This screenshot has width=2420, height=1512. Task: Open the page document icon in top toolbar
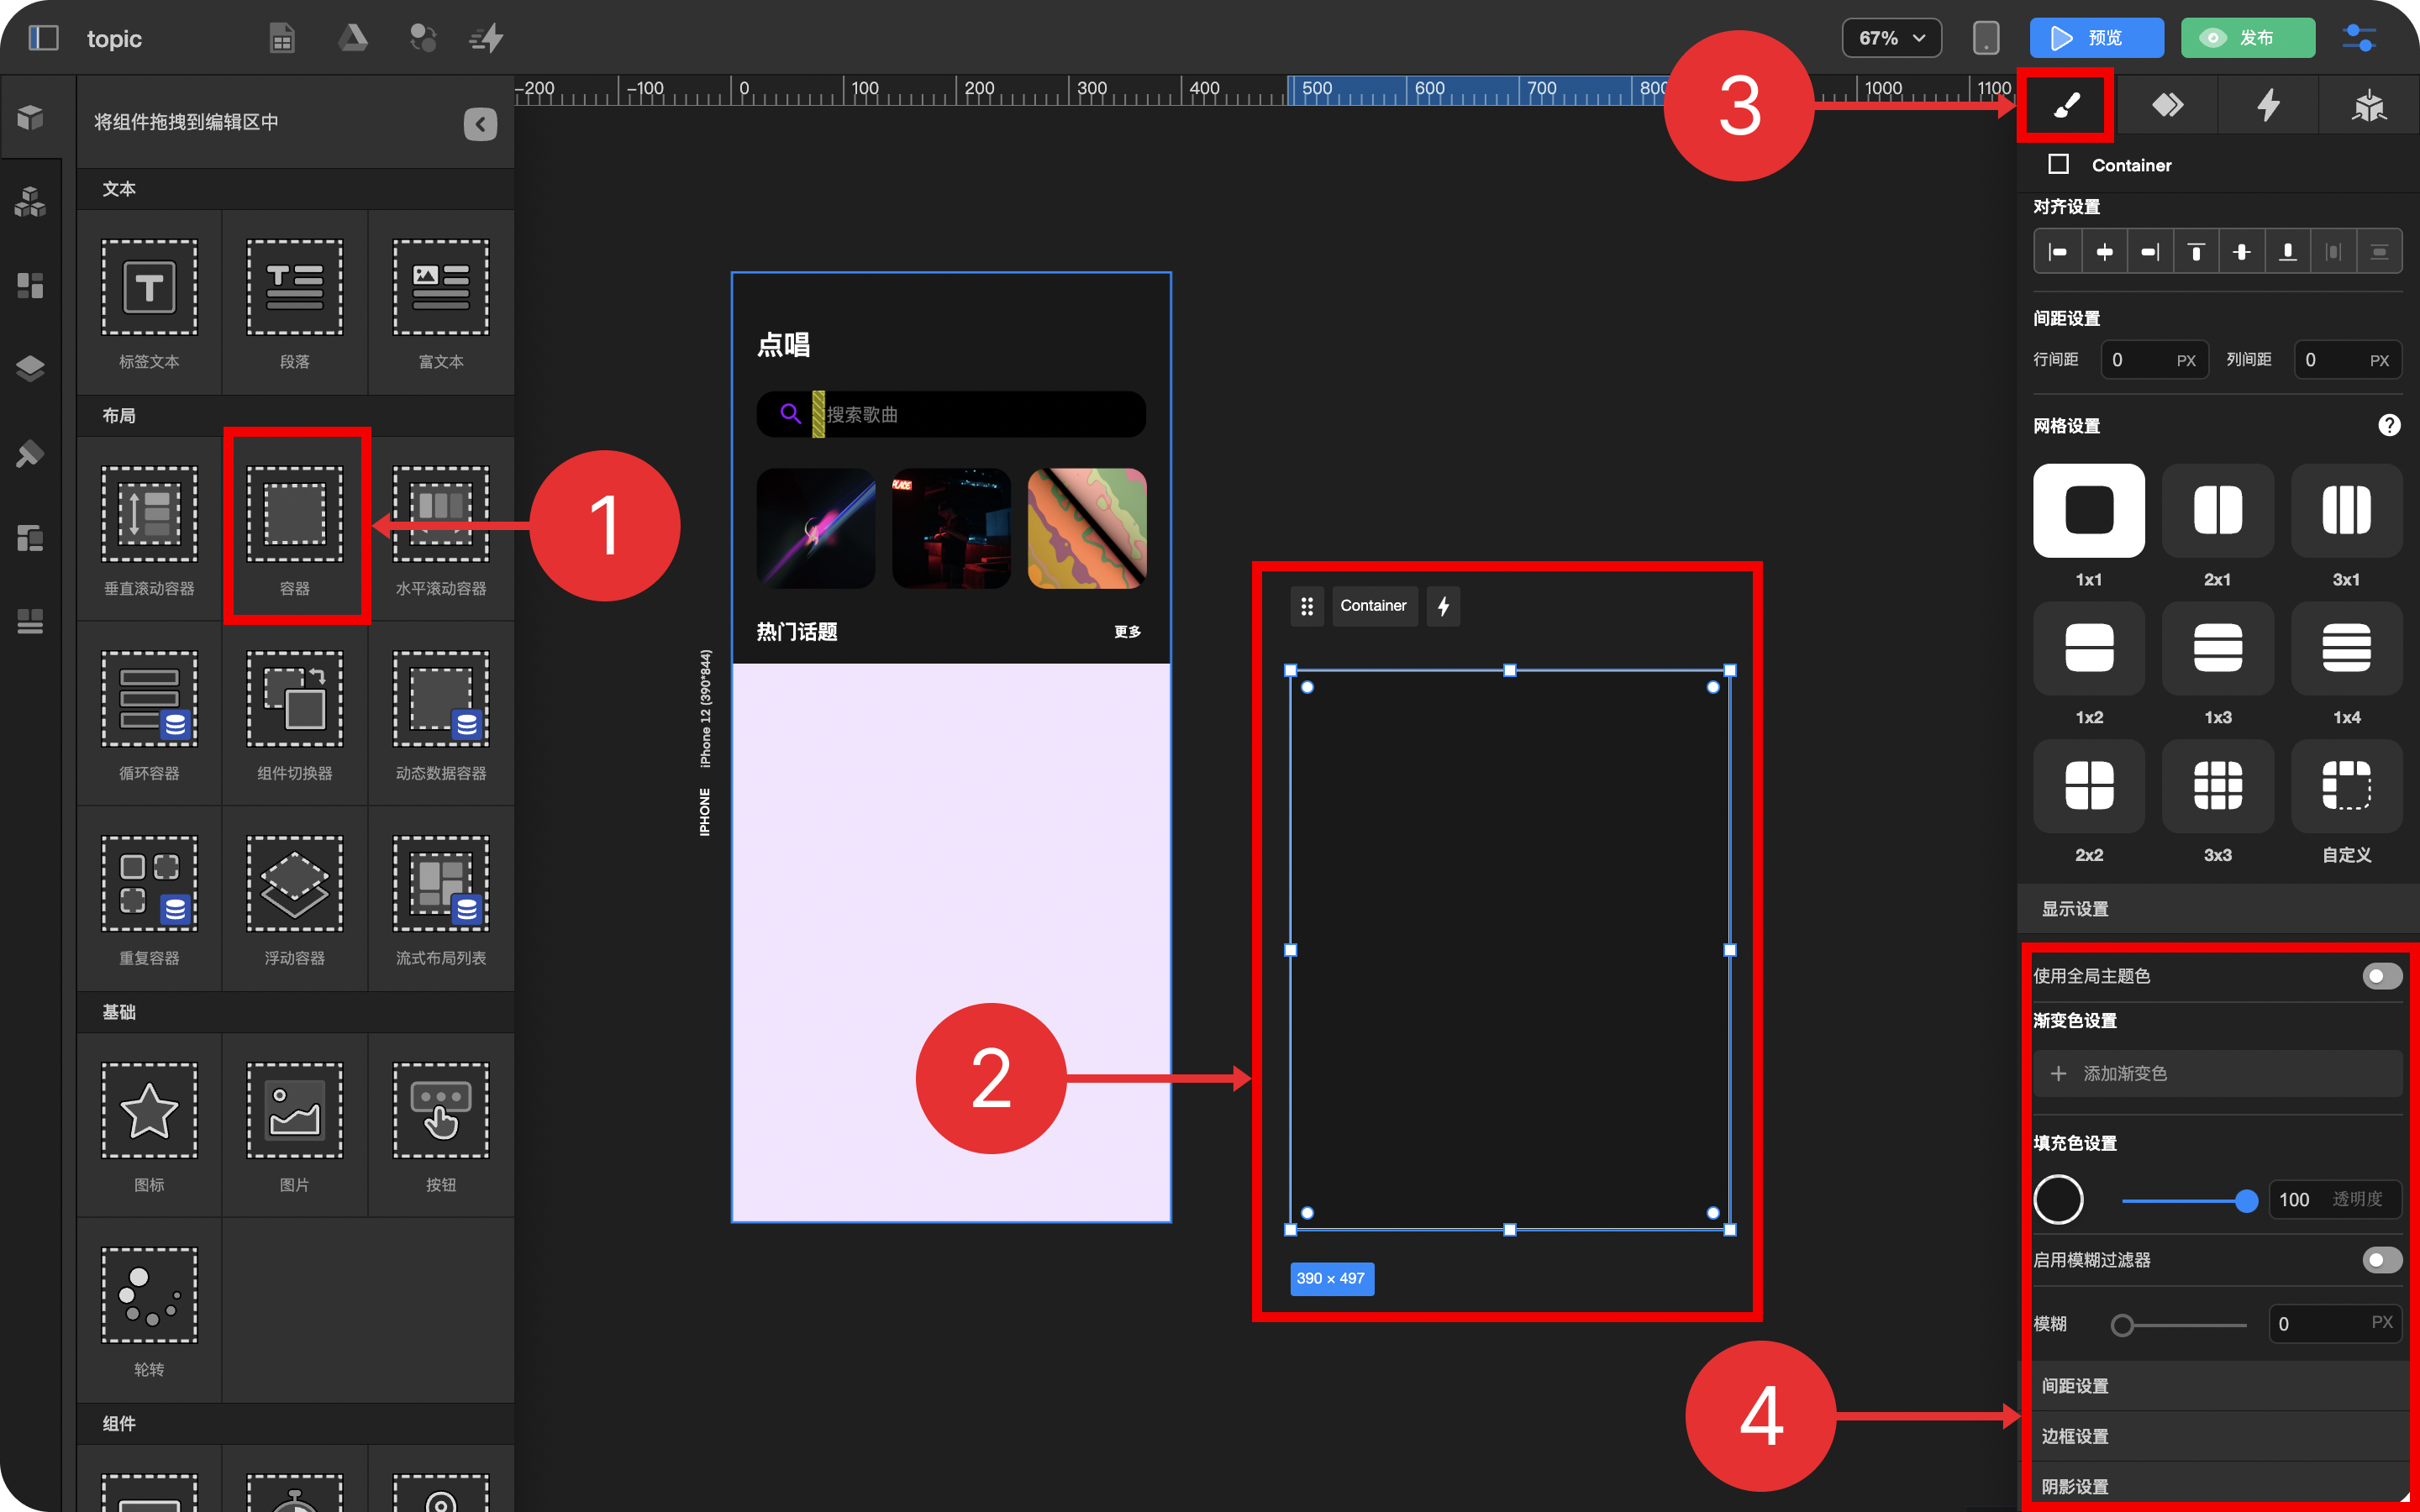pyautogui.click(x=282, y=38)
